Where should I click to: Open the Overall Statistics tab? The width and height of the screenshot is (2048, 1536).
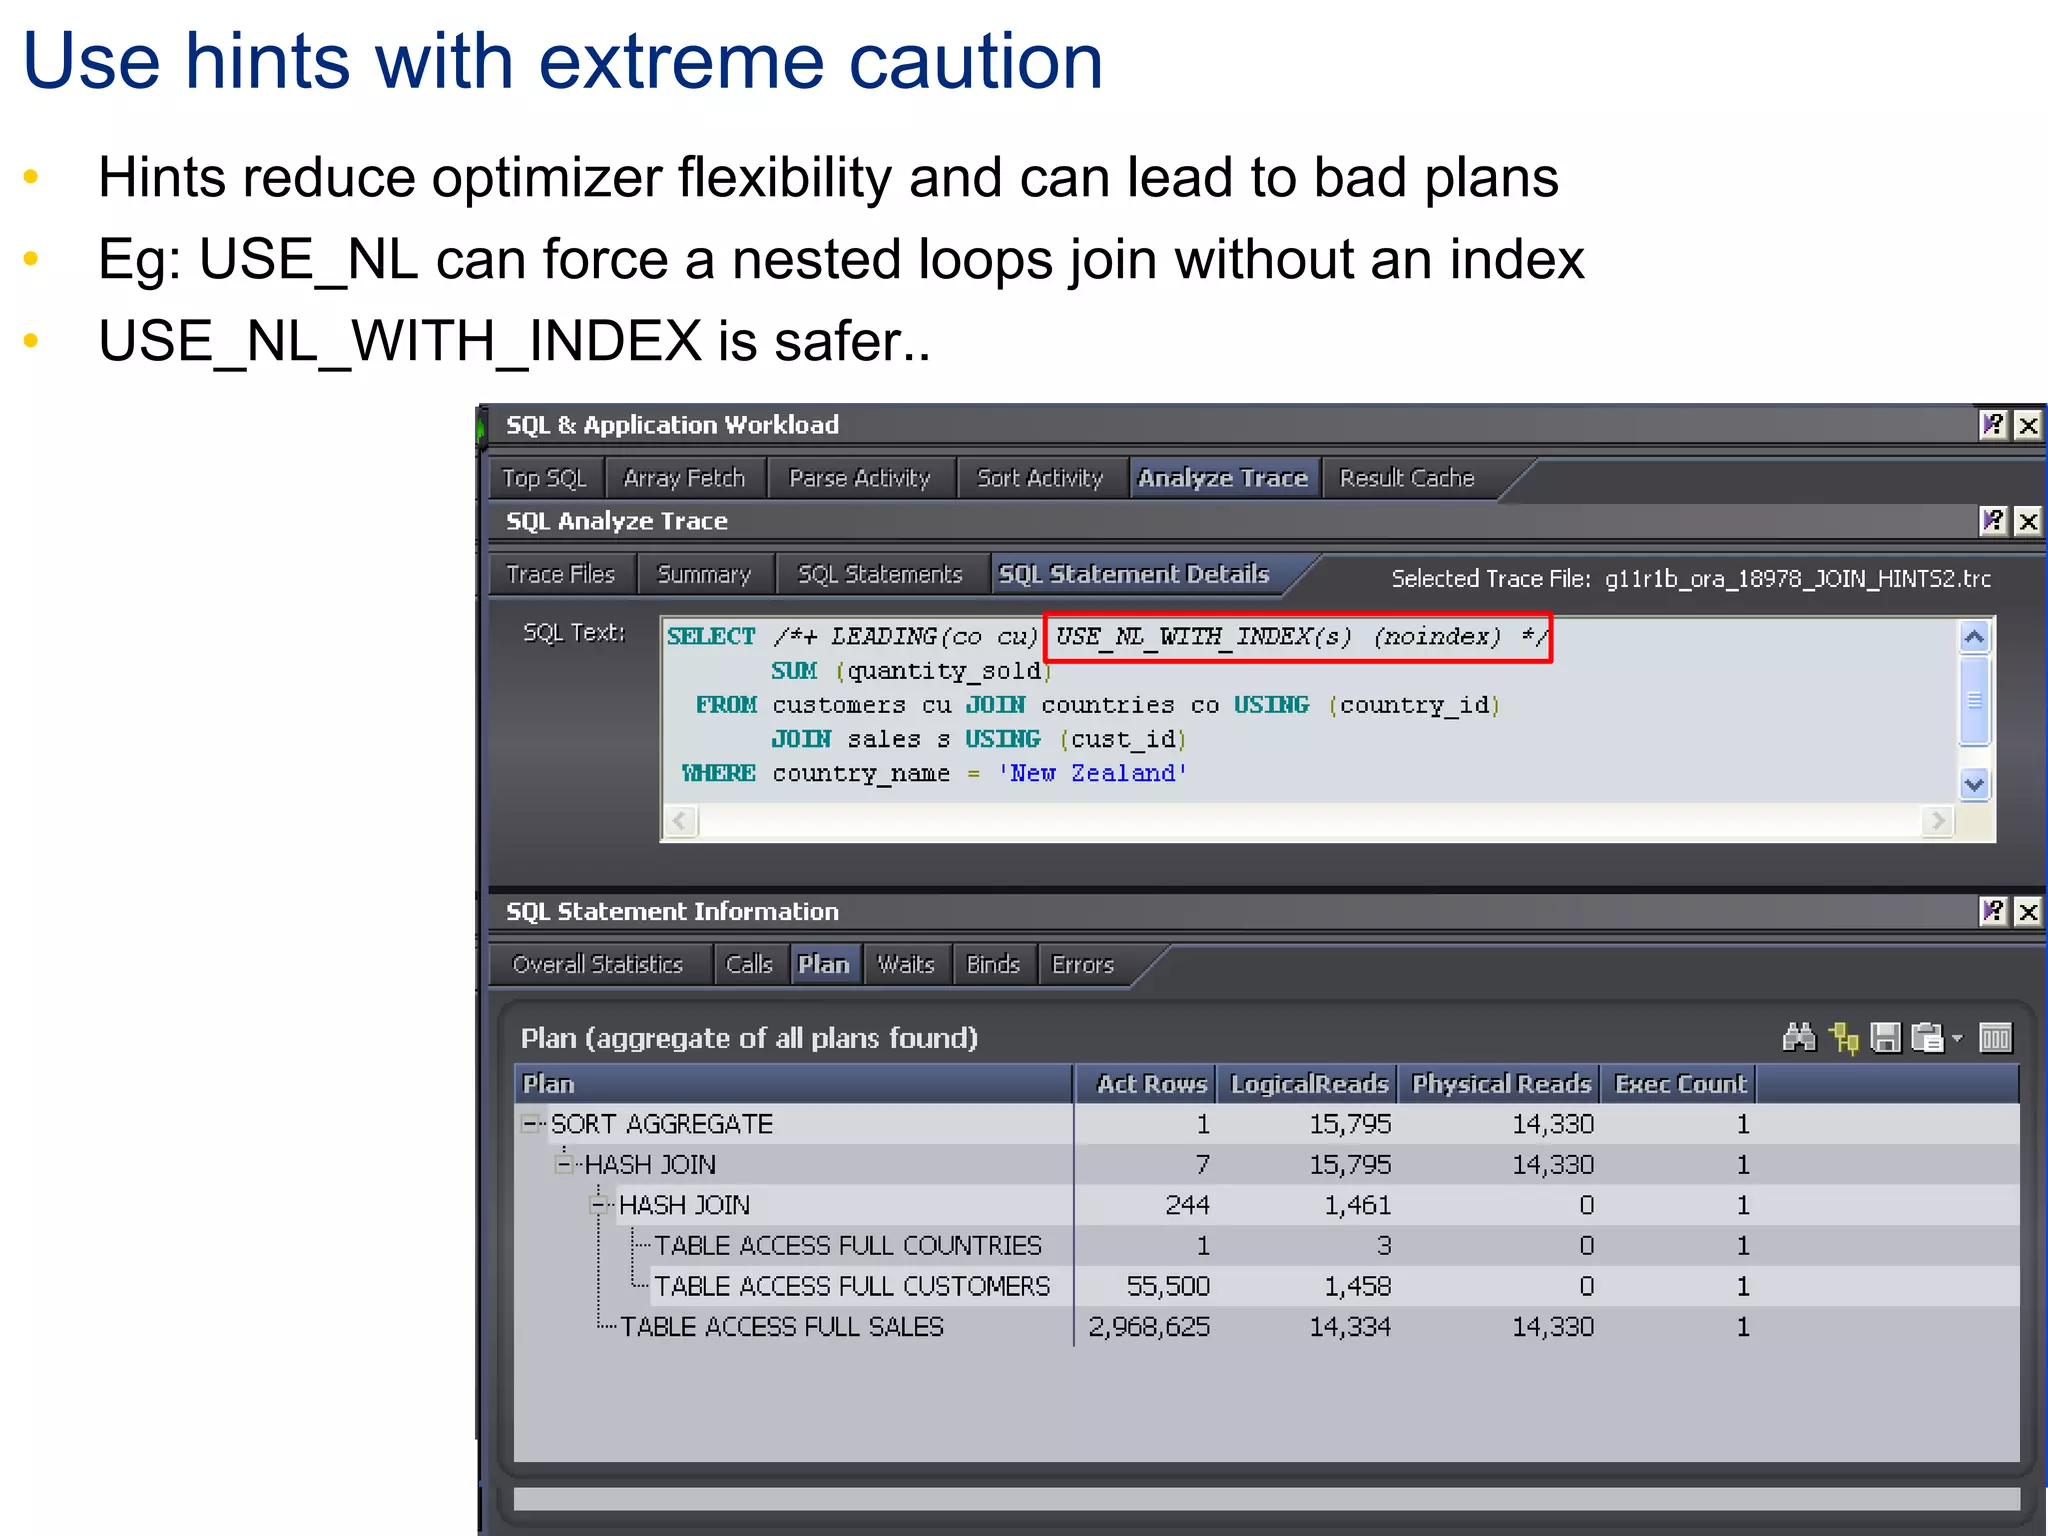[598, 964]
